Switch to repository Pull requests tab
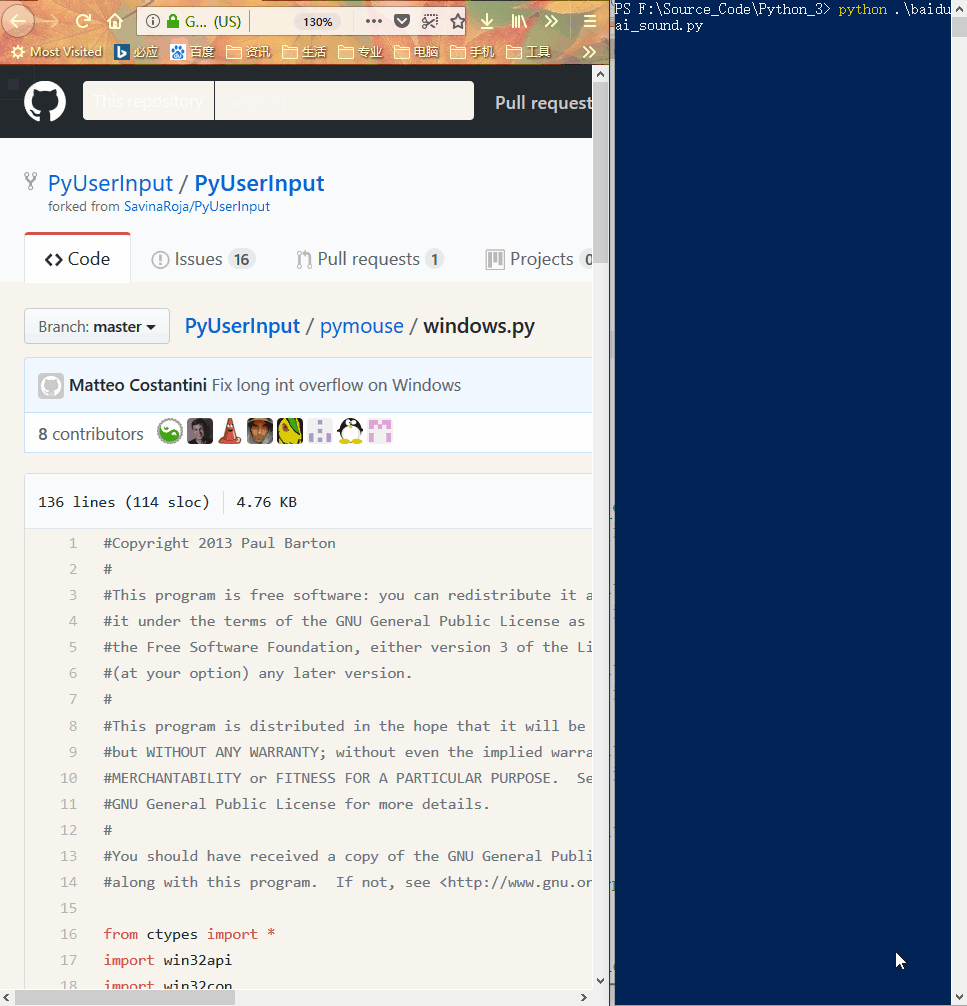This screenshot has height=1006, width=967. (369, 259)
